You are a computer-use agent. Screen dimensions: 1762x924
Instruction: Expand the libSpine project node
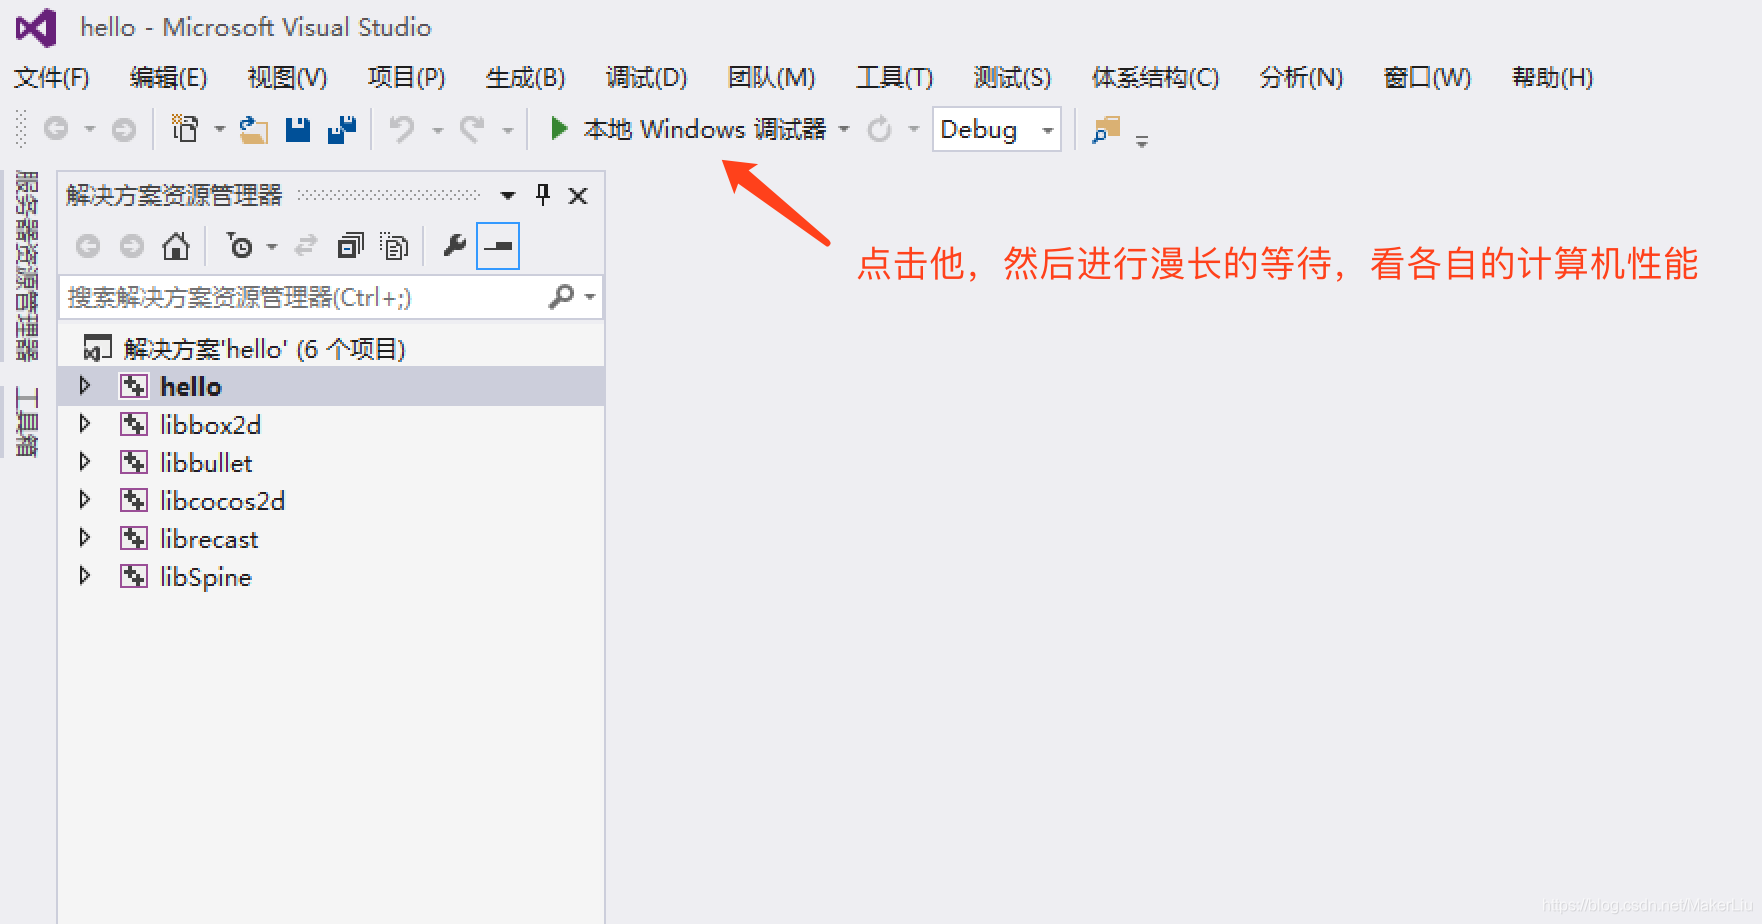point(85,576)
